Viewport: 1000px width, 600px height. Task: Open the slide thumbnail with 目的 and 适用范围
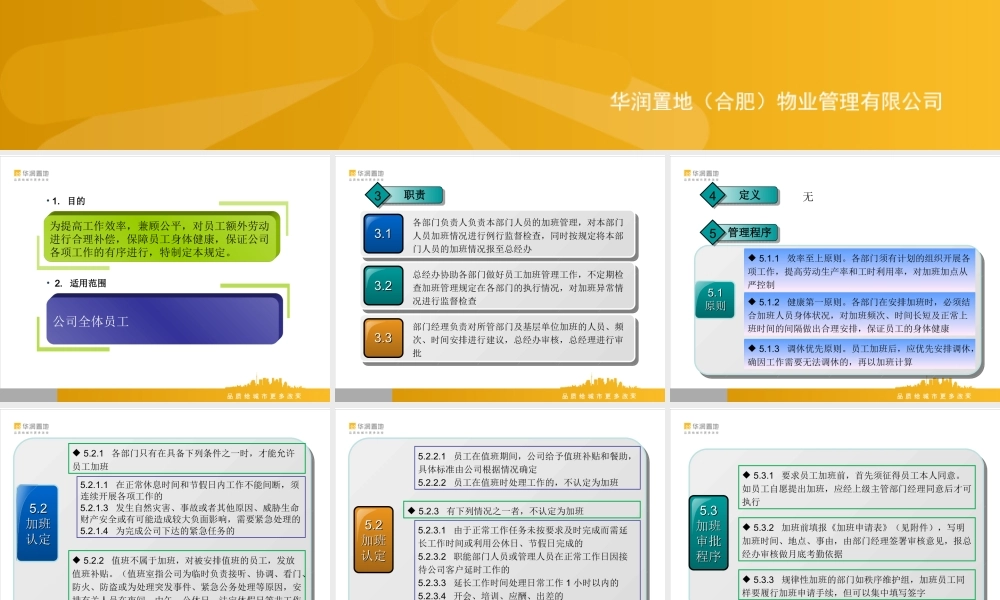[165, 279]
